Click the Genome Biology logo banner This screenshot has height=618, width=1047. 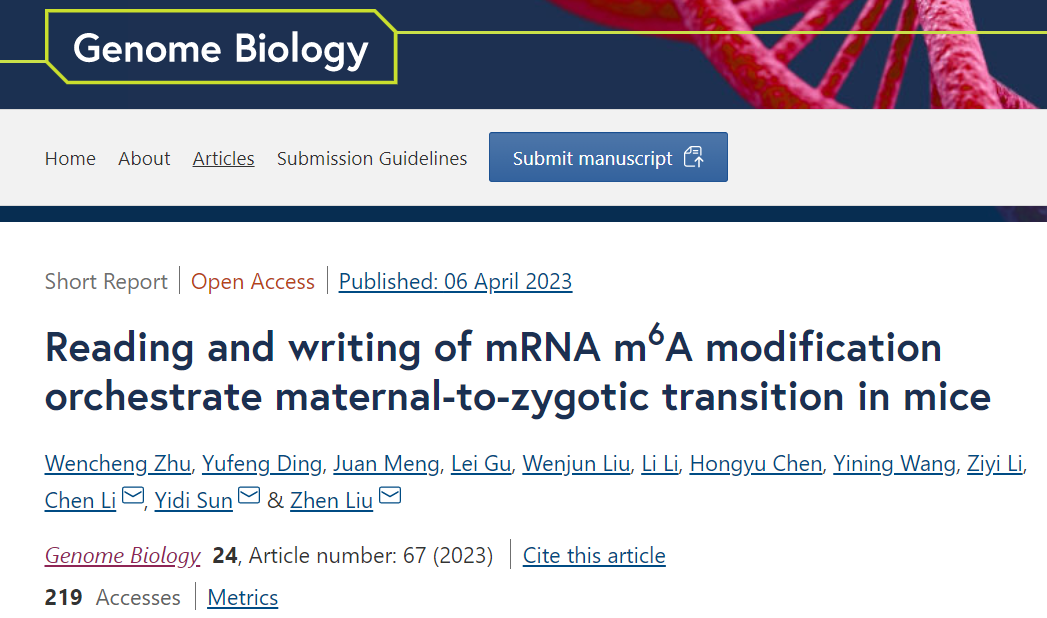point(221,48)
